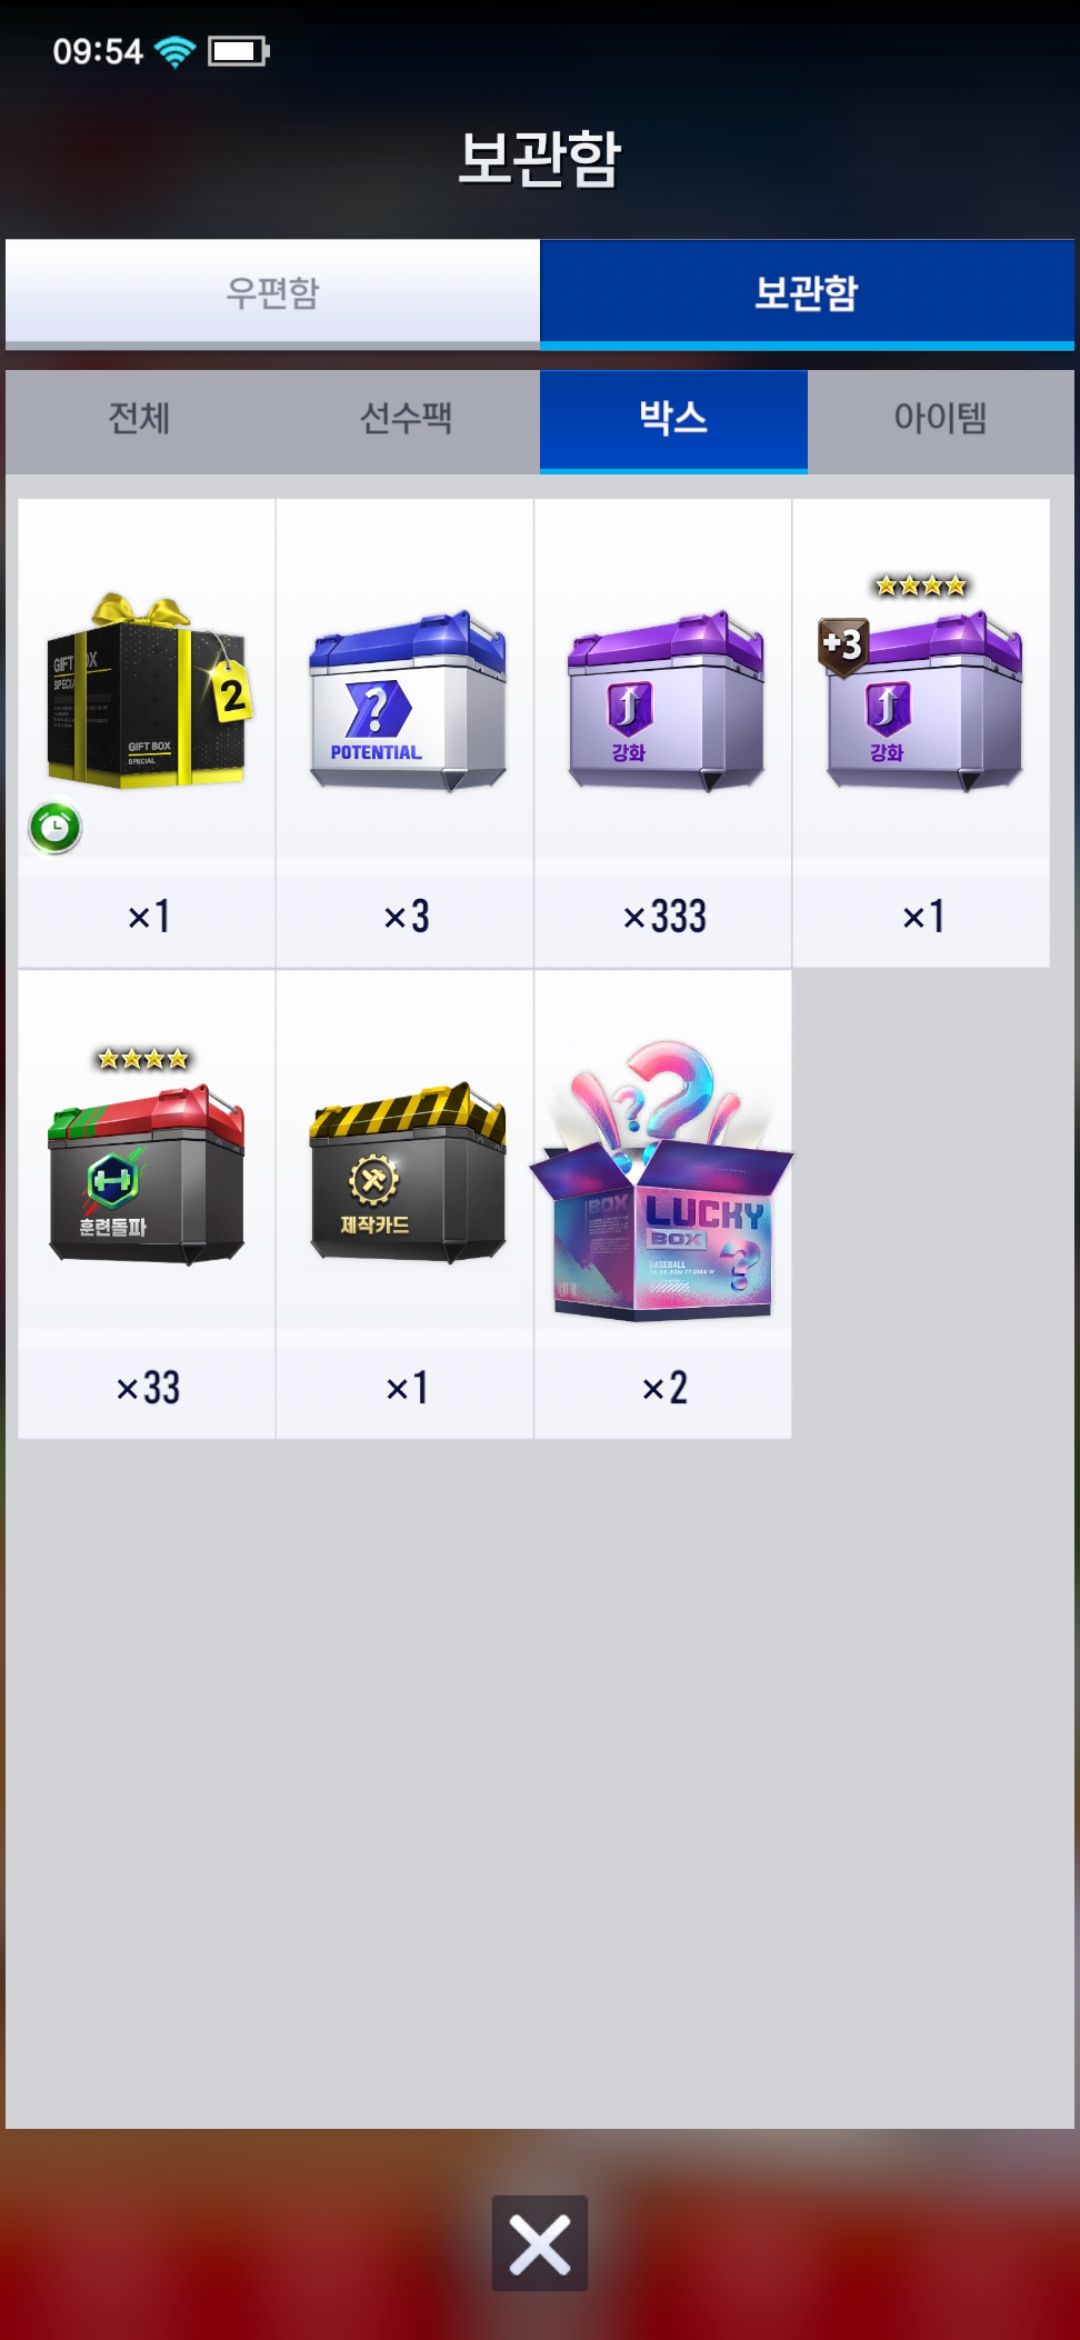
Task: Open the black Gift Box Special item
Action: [147, 690]
